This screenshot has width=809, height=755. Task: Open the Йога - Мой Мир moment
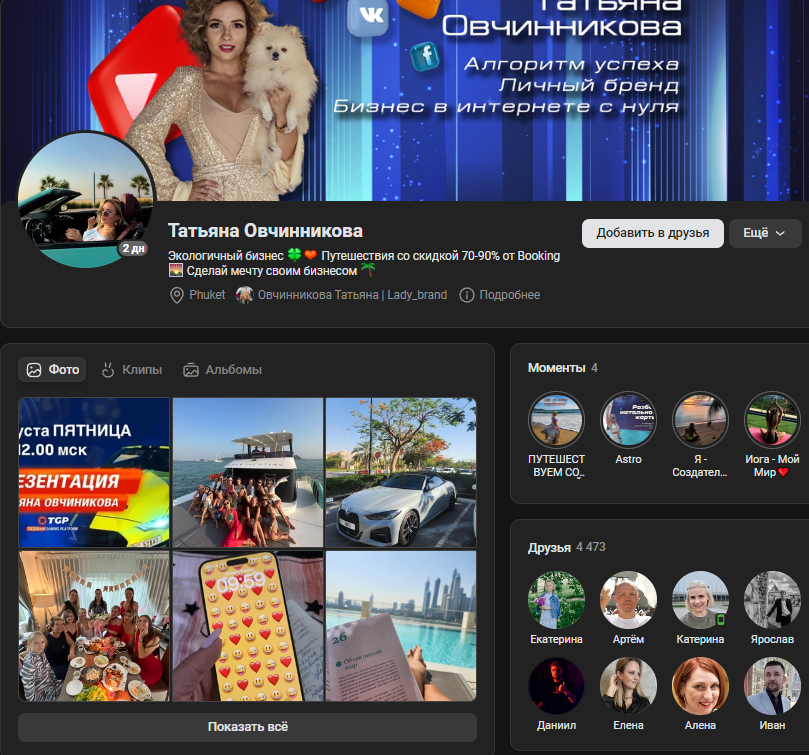(x=772, y=419)
